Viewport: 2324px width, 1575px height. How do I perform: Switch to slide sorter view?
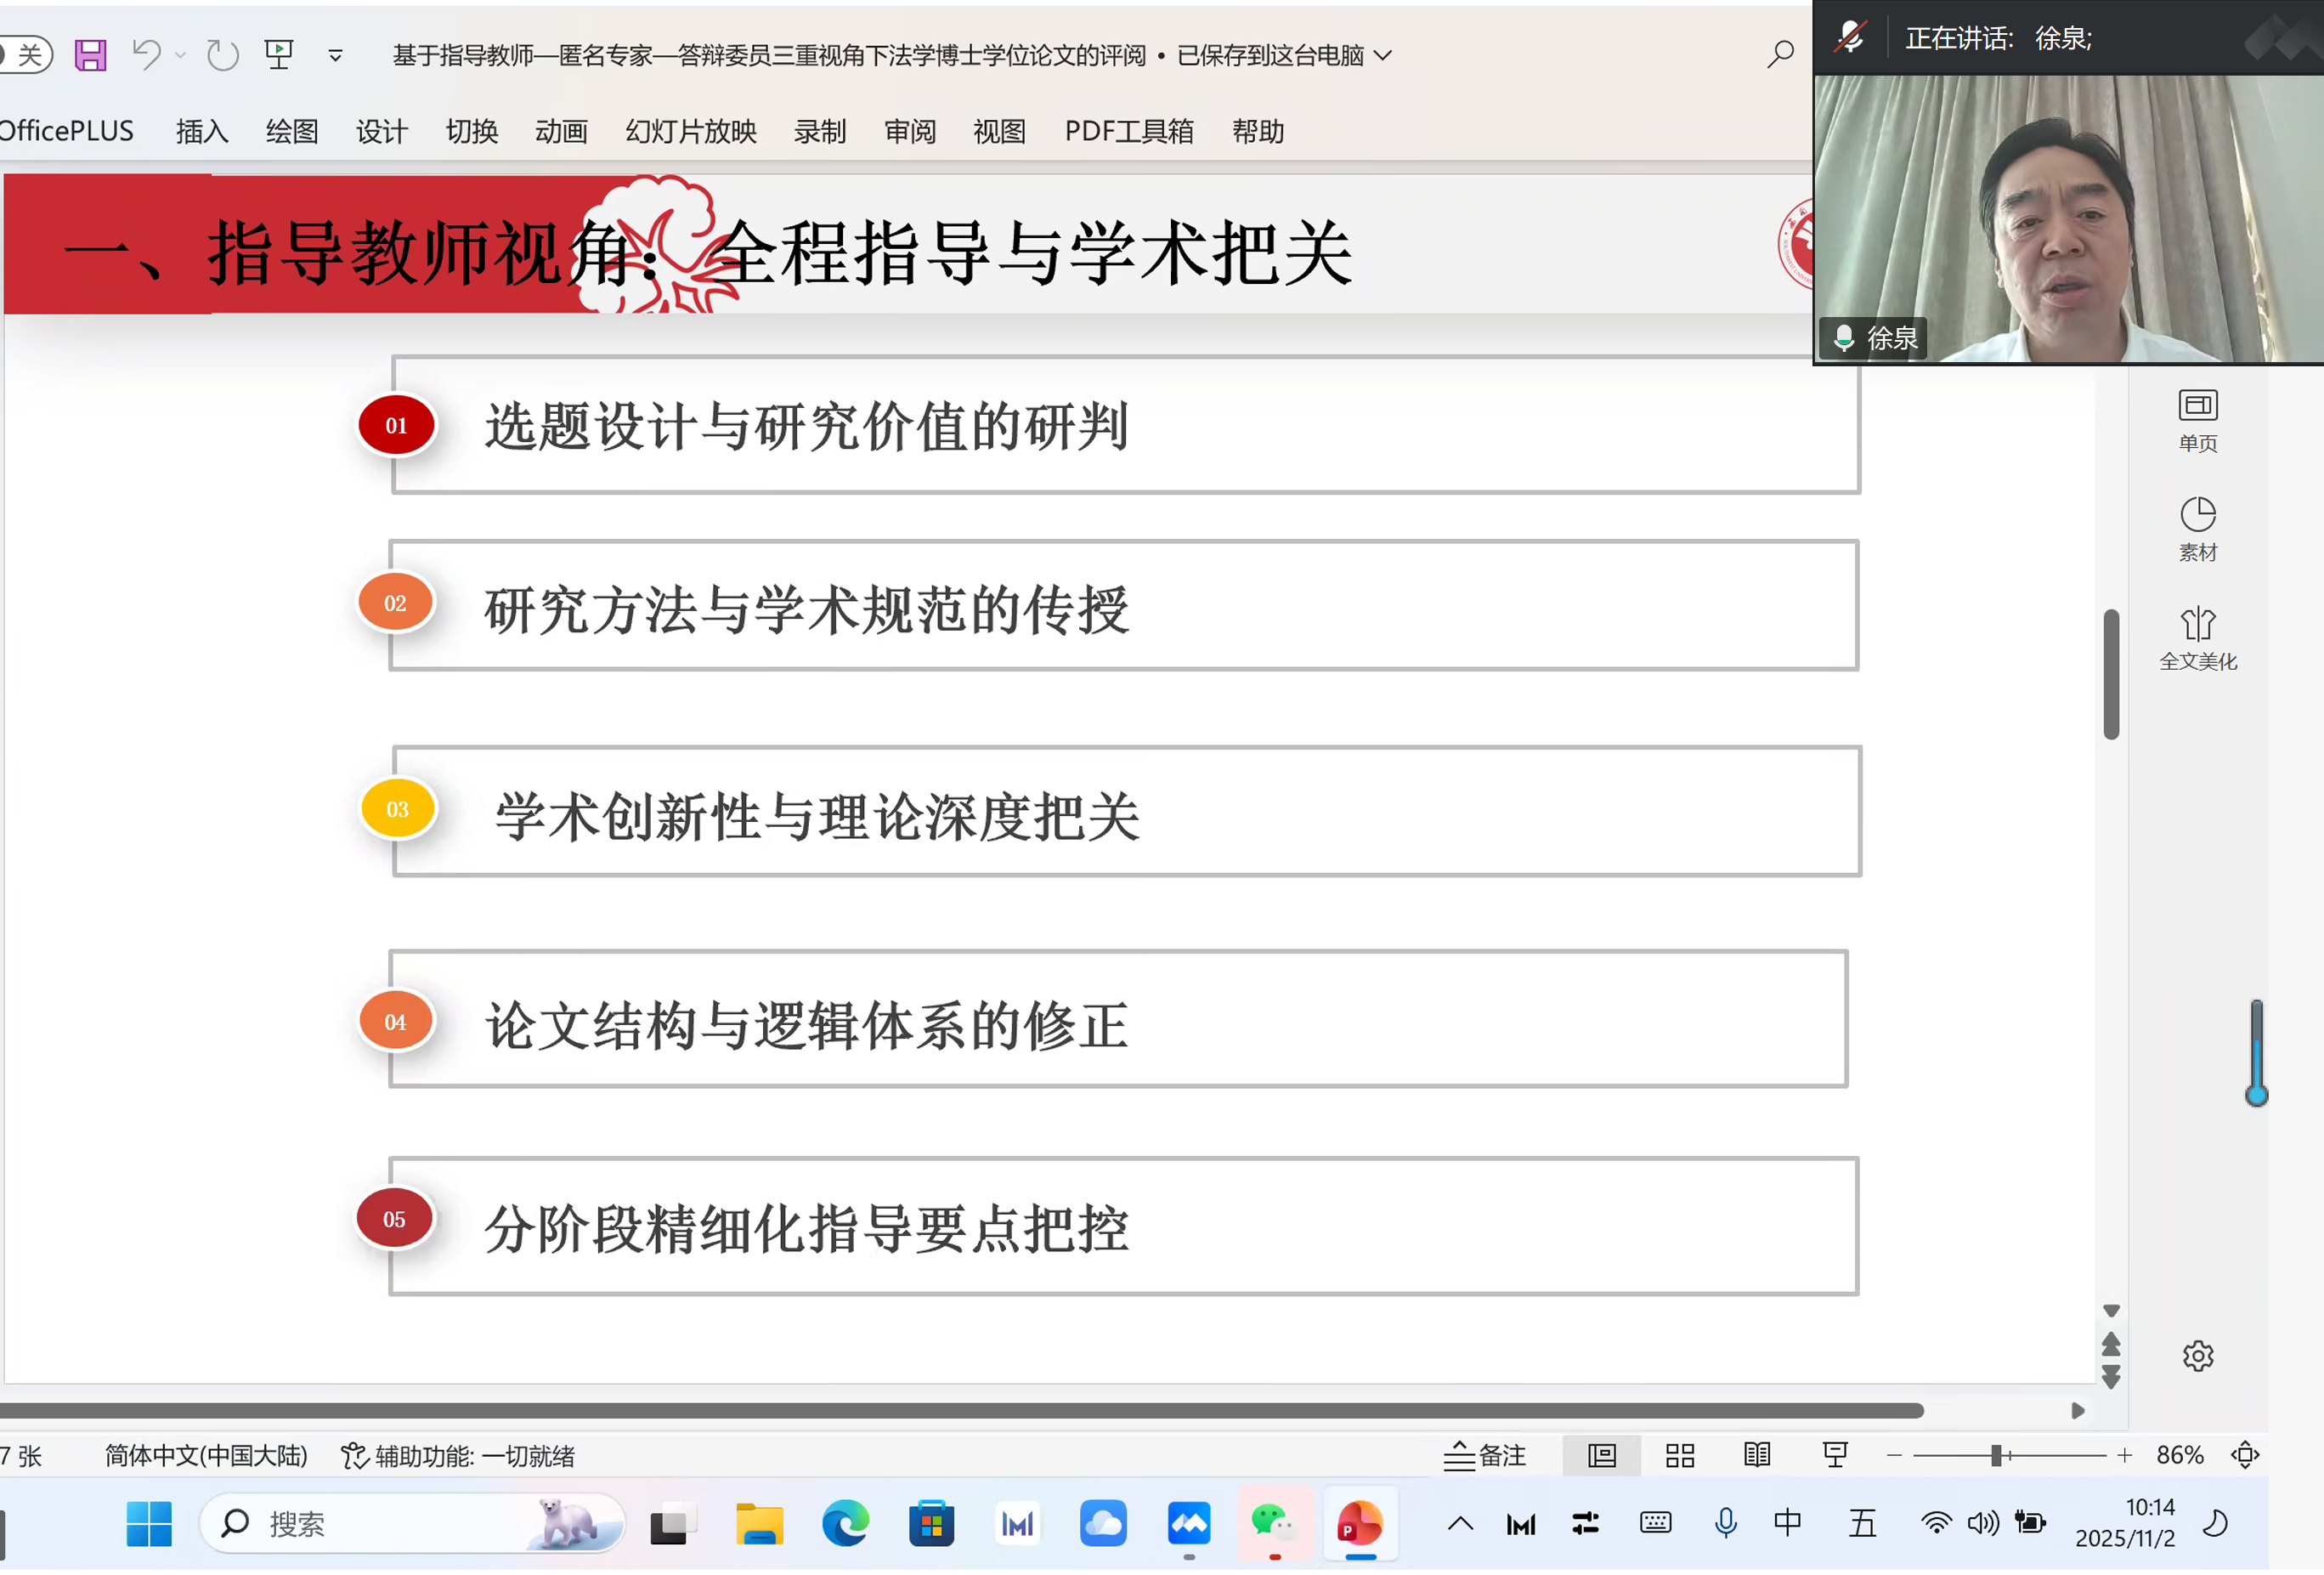(x=1679, y=1455)
